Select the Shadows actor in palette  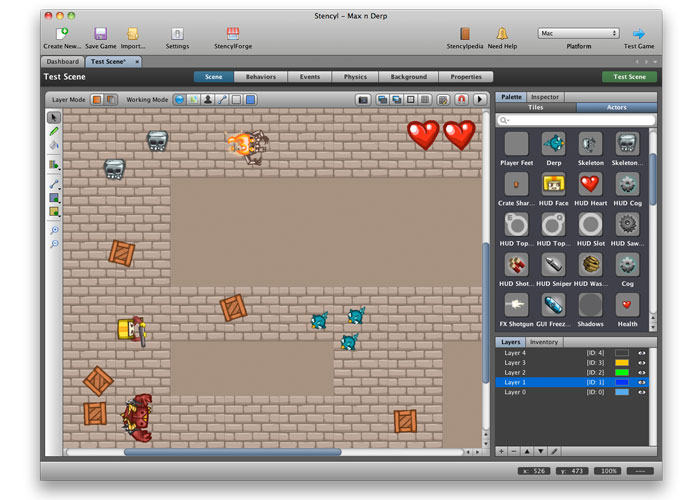point(590,304)
